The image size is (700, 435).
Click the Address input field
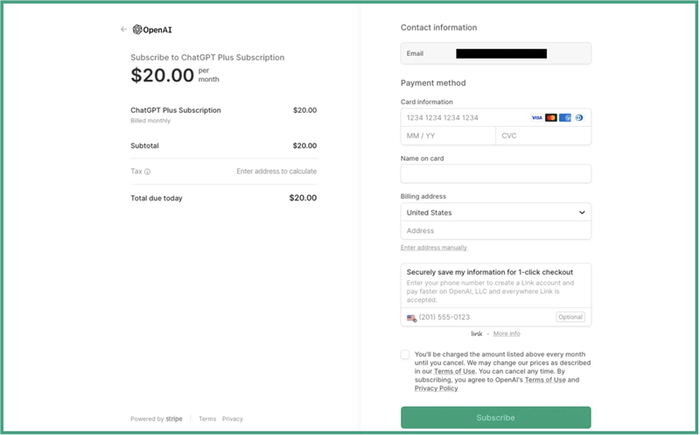point(495,231)
